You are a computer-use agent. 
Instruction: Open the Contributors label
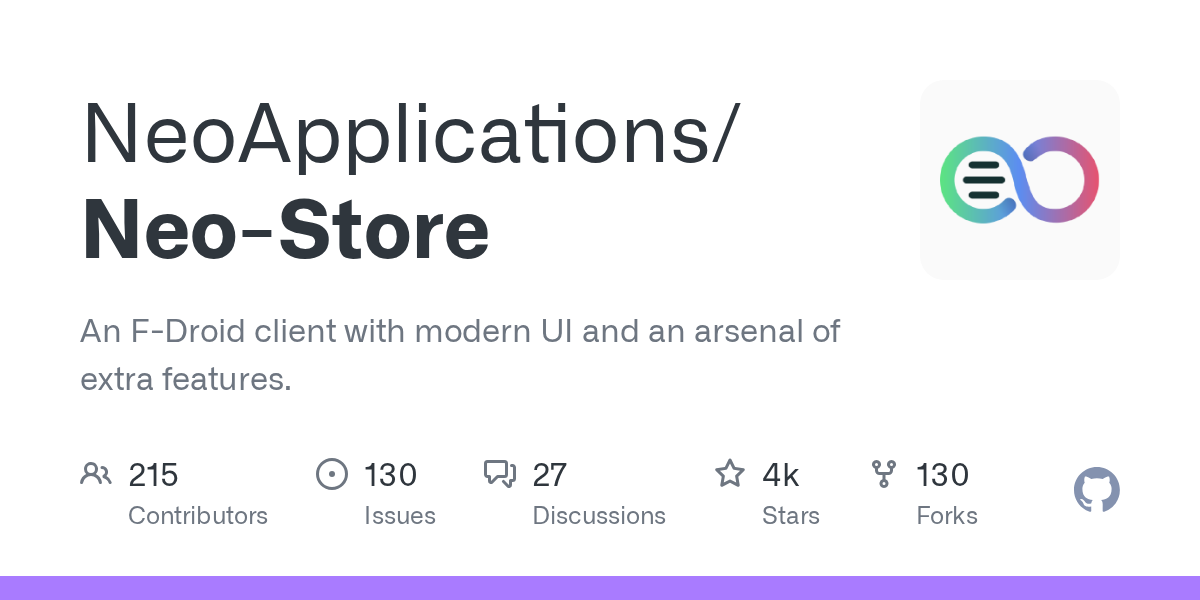(x=198, y=516)
